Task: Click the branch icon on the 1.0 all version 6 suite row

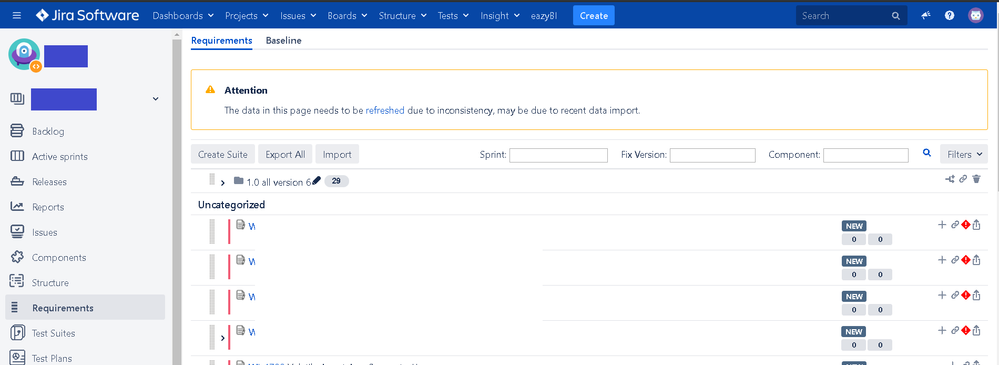Action: point(949,180)
